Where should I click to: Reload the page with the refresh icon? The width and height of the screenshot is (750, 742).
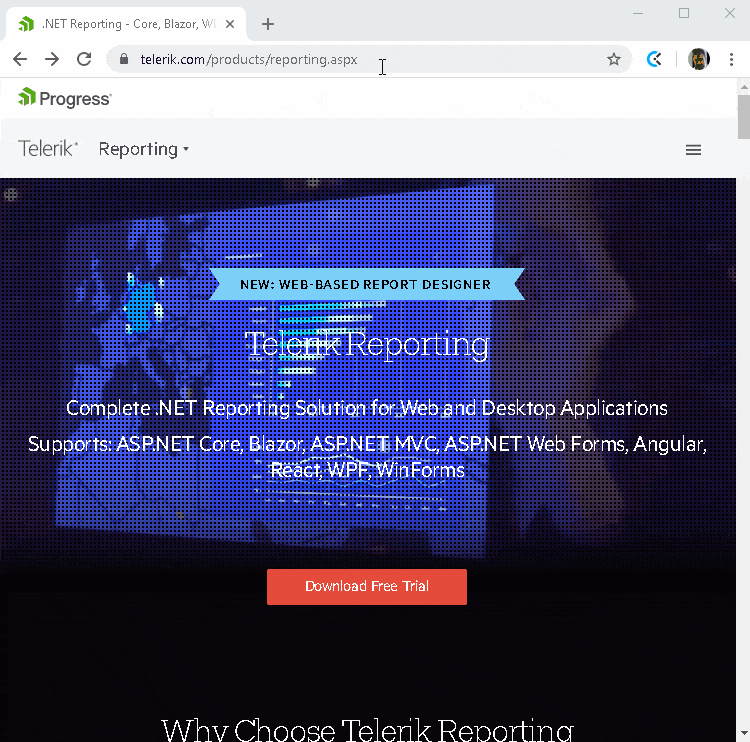[x=84, y=59]
